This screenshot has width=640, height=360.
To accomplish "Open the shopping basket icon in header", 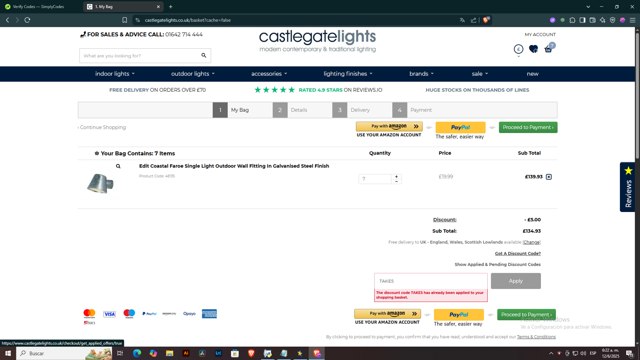I will (549, 49).
